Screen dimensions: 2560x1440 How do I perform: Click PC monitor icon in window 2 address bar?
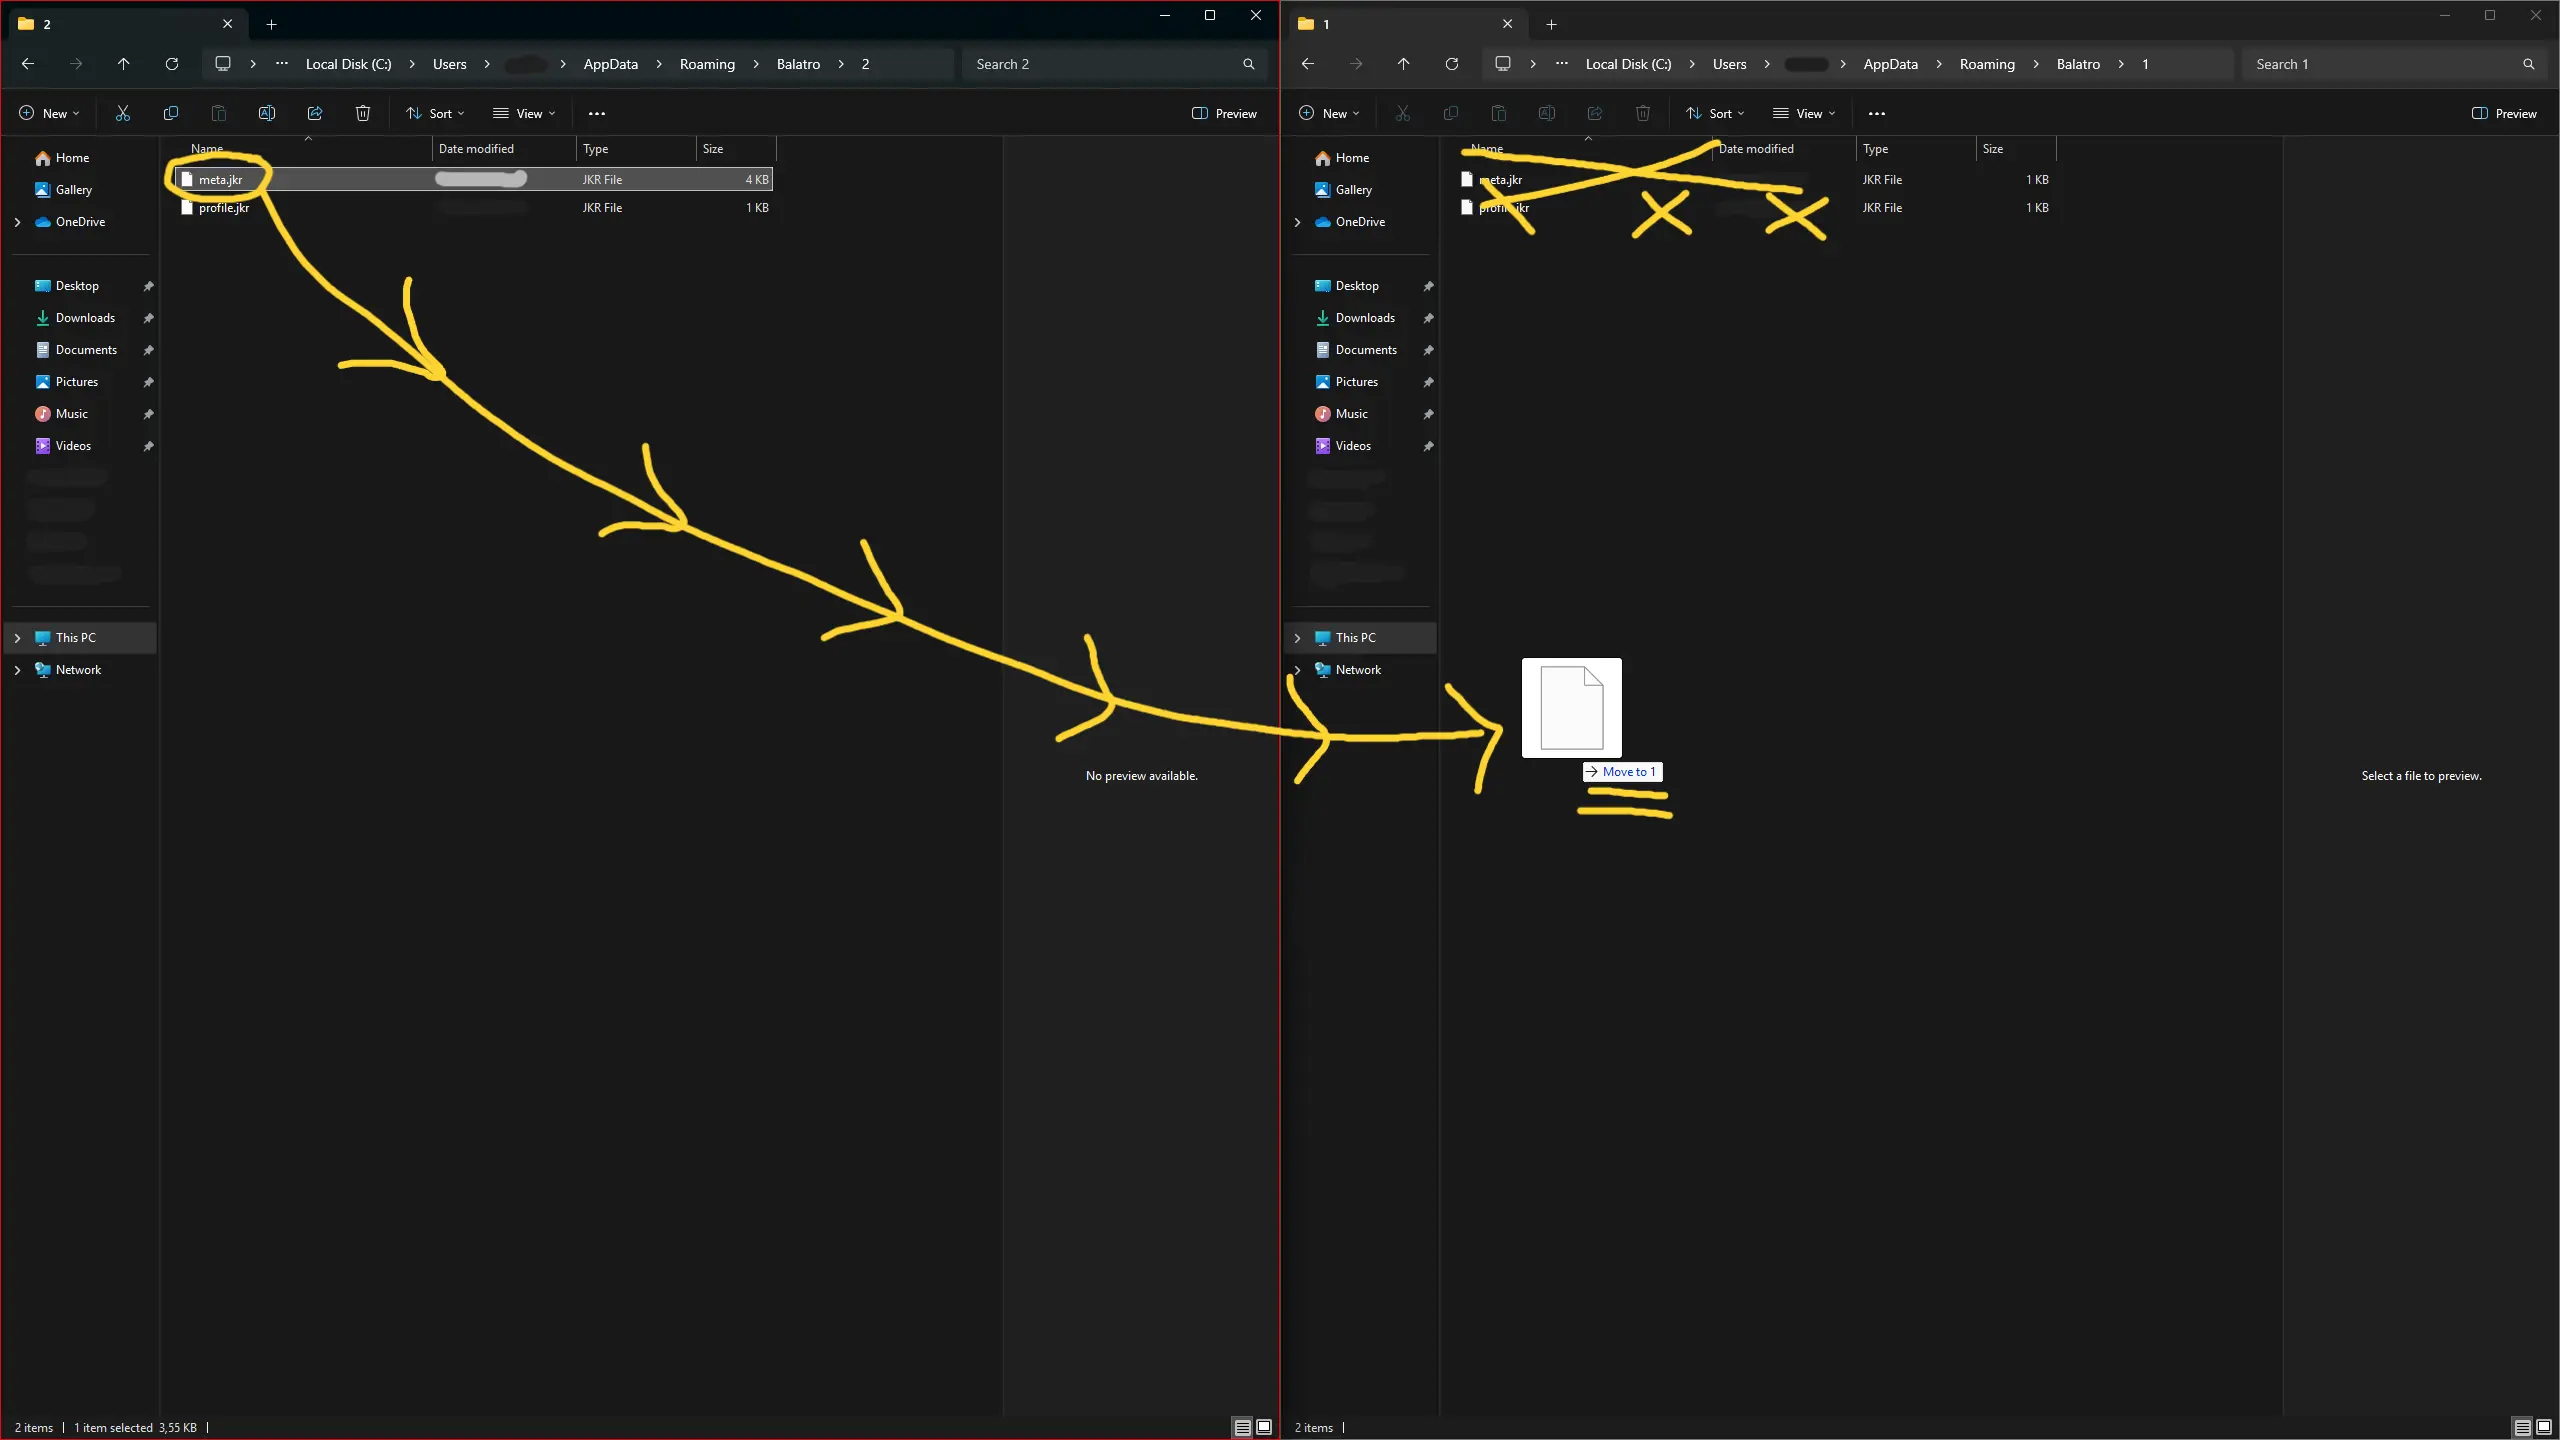coord(223,64)
